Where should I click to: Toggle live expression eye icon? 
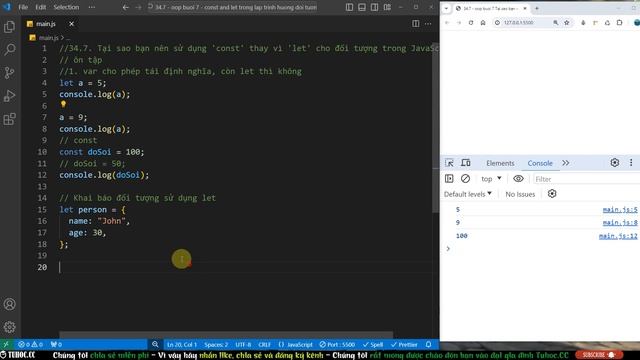tap(518, 179)
